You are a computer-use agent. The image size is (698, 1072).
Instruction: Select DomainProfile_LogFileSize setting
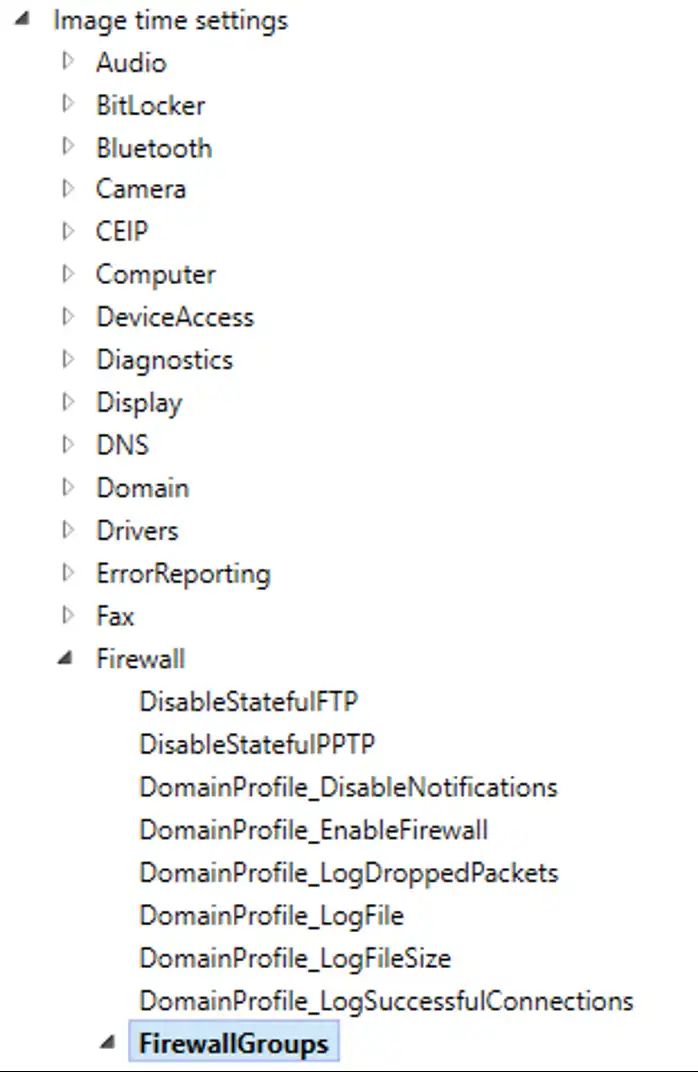tap(295, 959)
